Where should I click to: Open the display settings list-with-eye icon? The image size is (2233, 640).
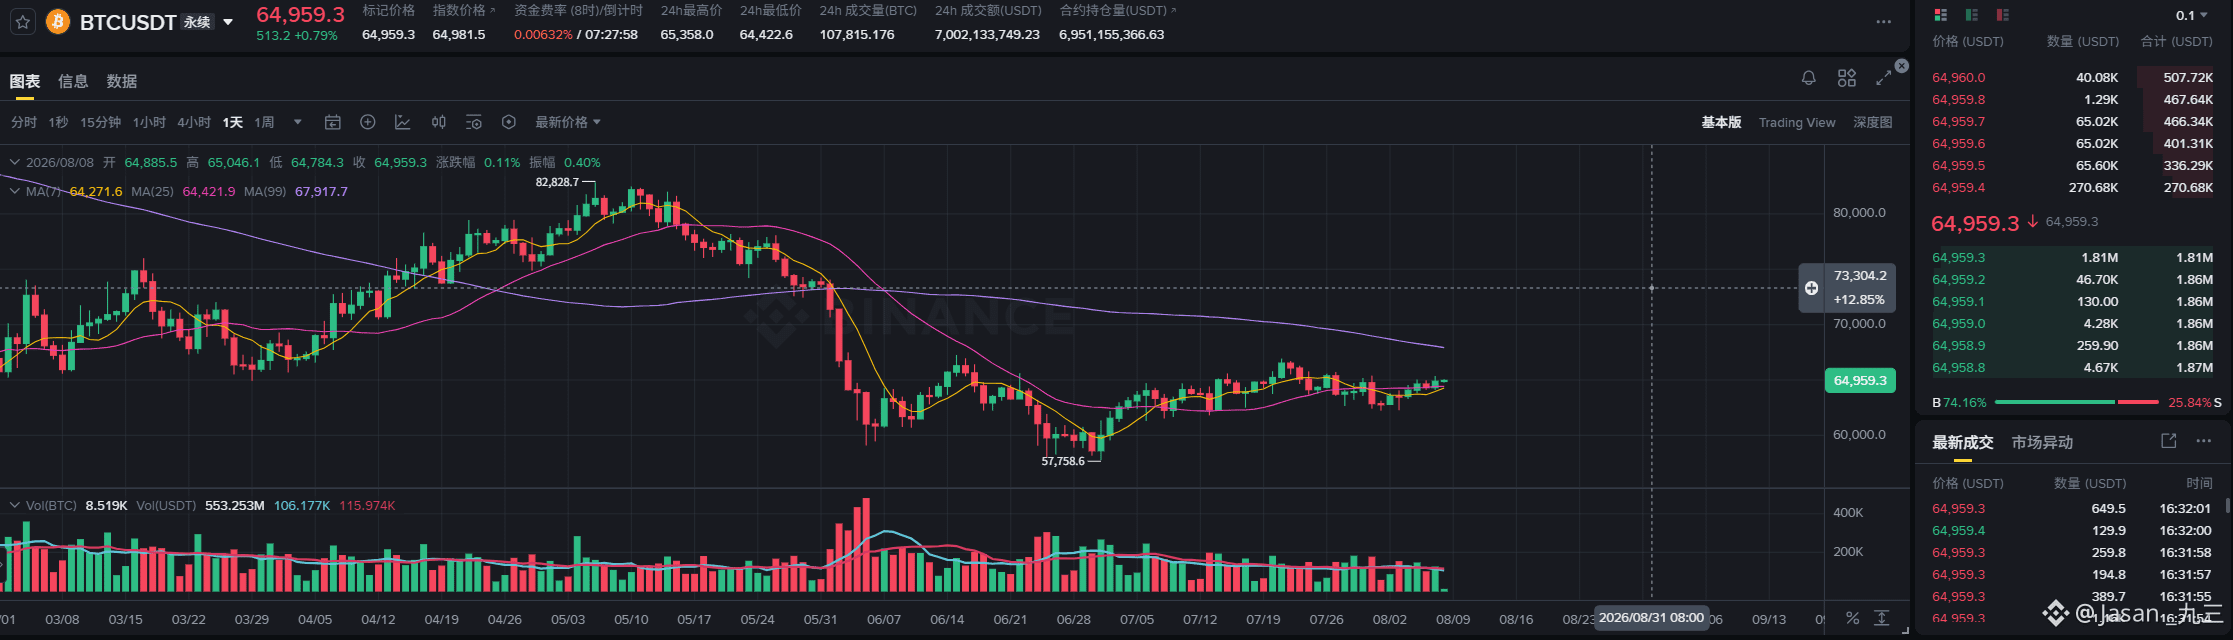click(x=474, y=122)
